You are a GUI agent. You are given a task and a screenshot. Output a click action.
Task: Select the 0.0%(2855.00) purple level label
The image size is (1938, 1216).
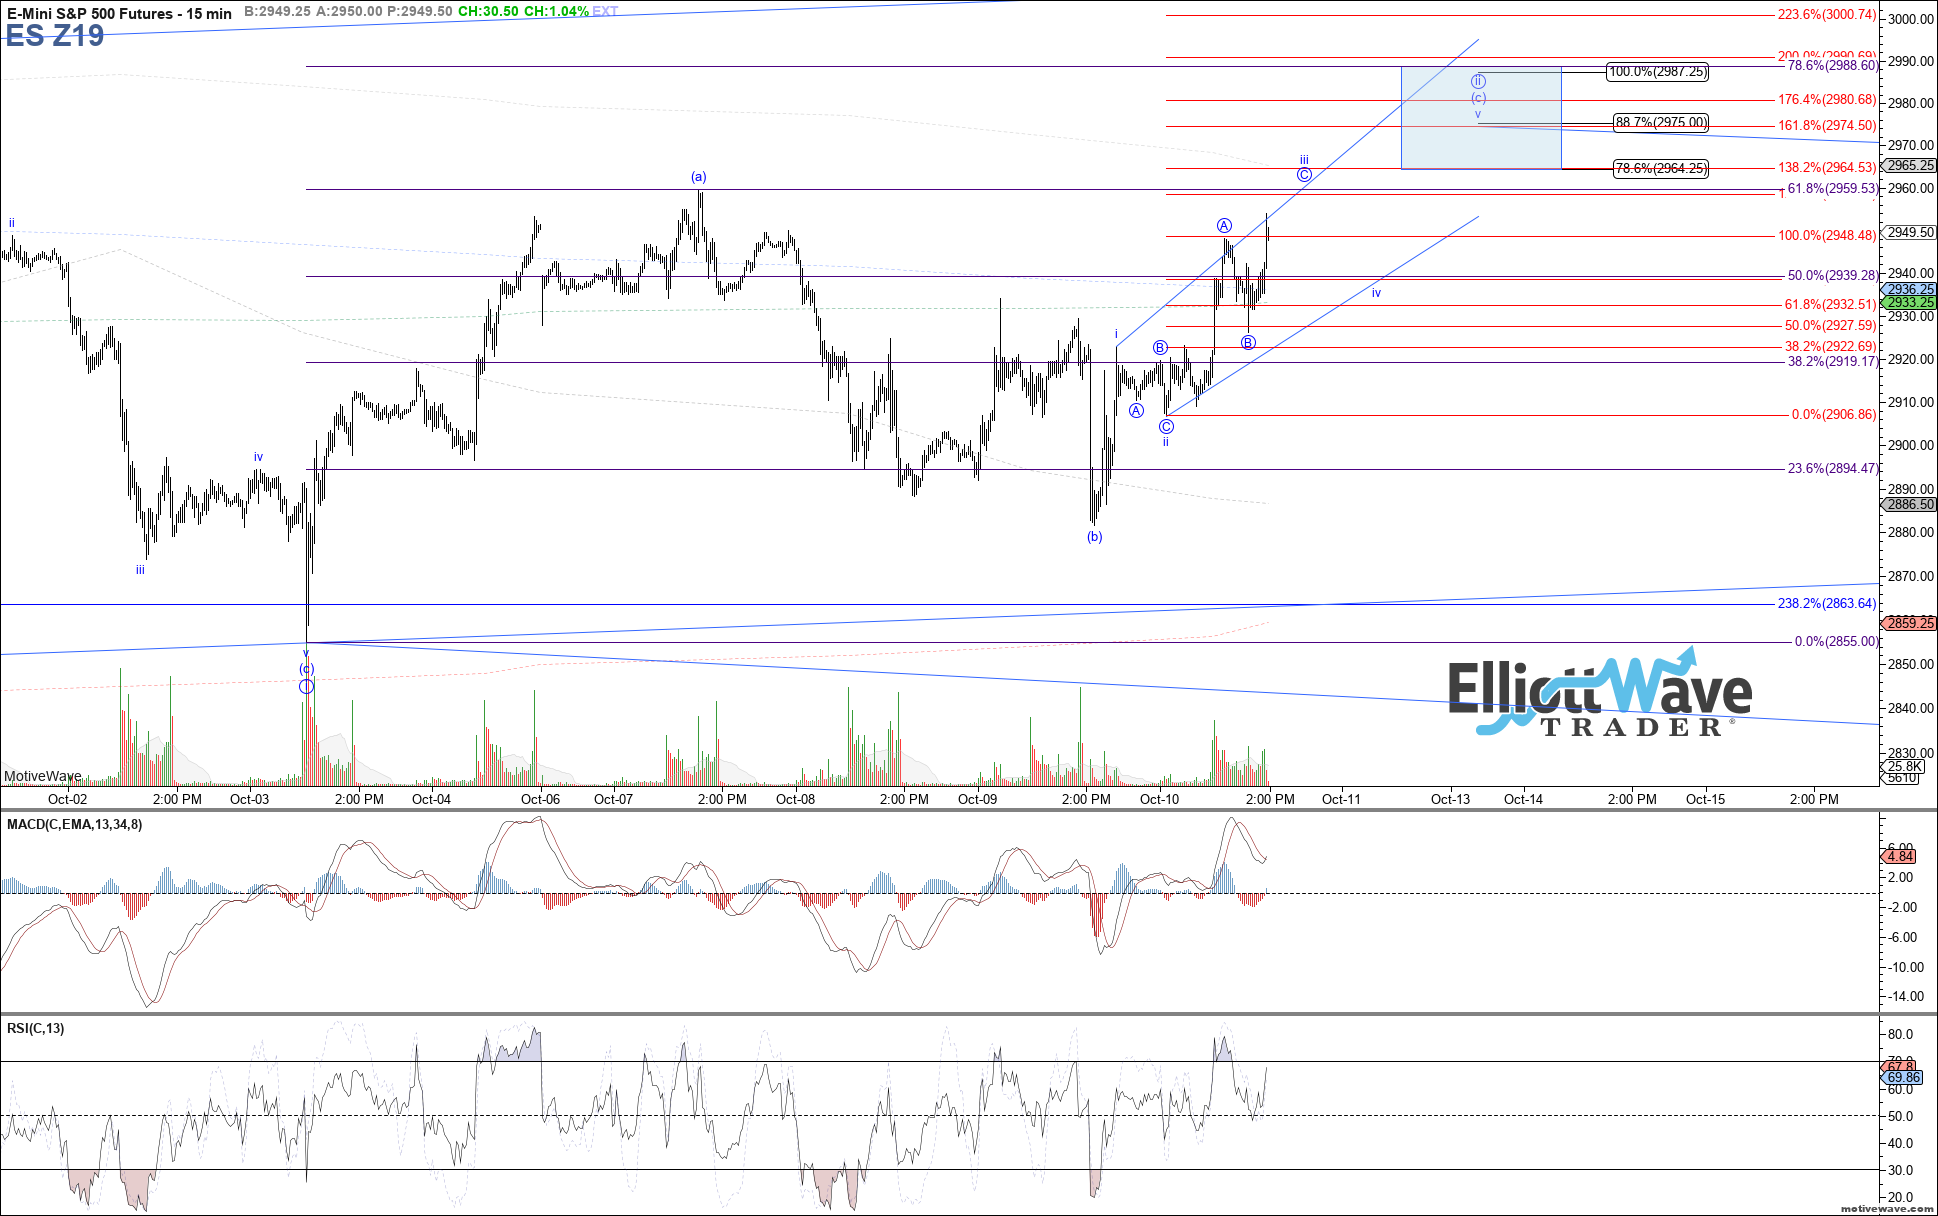(1837, 642)
